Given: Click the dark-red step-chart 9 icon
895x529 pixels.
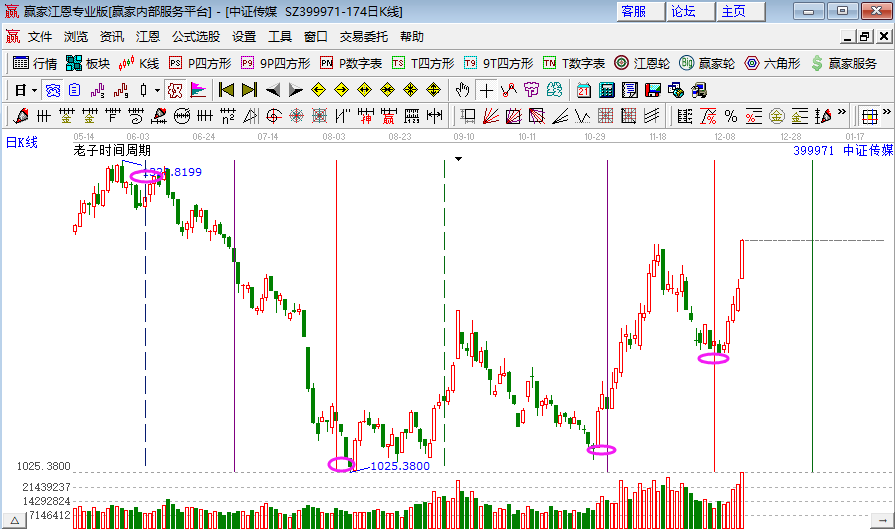Looking at the screenshot, I should click(120, 90).
